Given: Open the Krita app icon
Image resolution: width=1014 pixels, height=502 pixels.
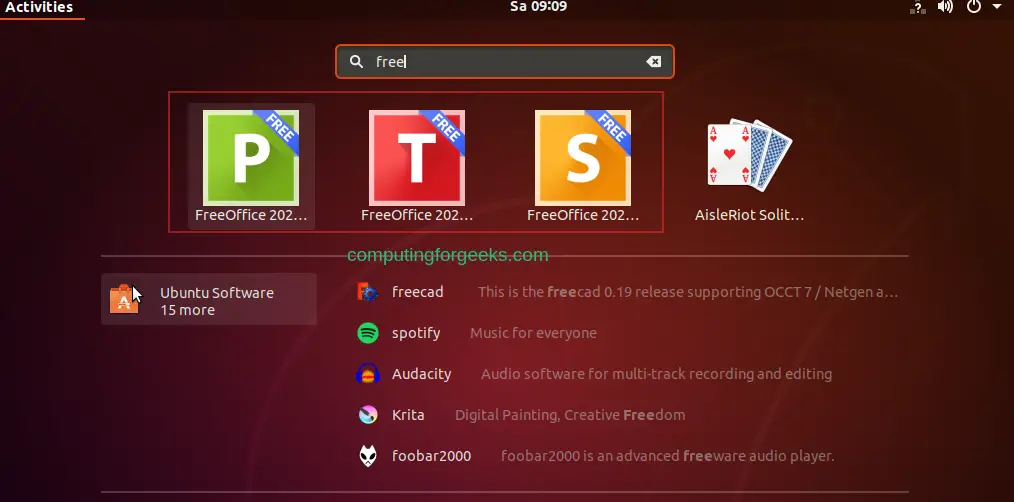Looking at the screenshot, I should coord(368,415).
